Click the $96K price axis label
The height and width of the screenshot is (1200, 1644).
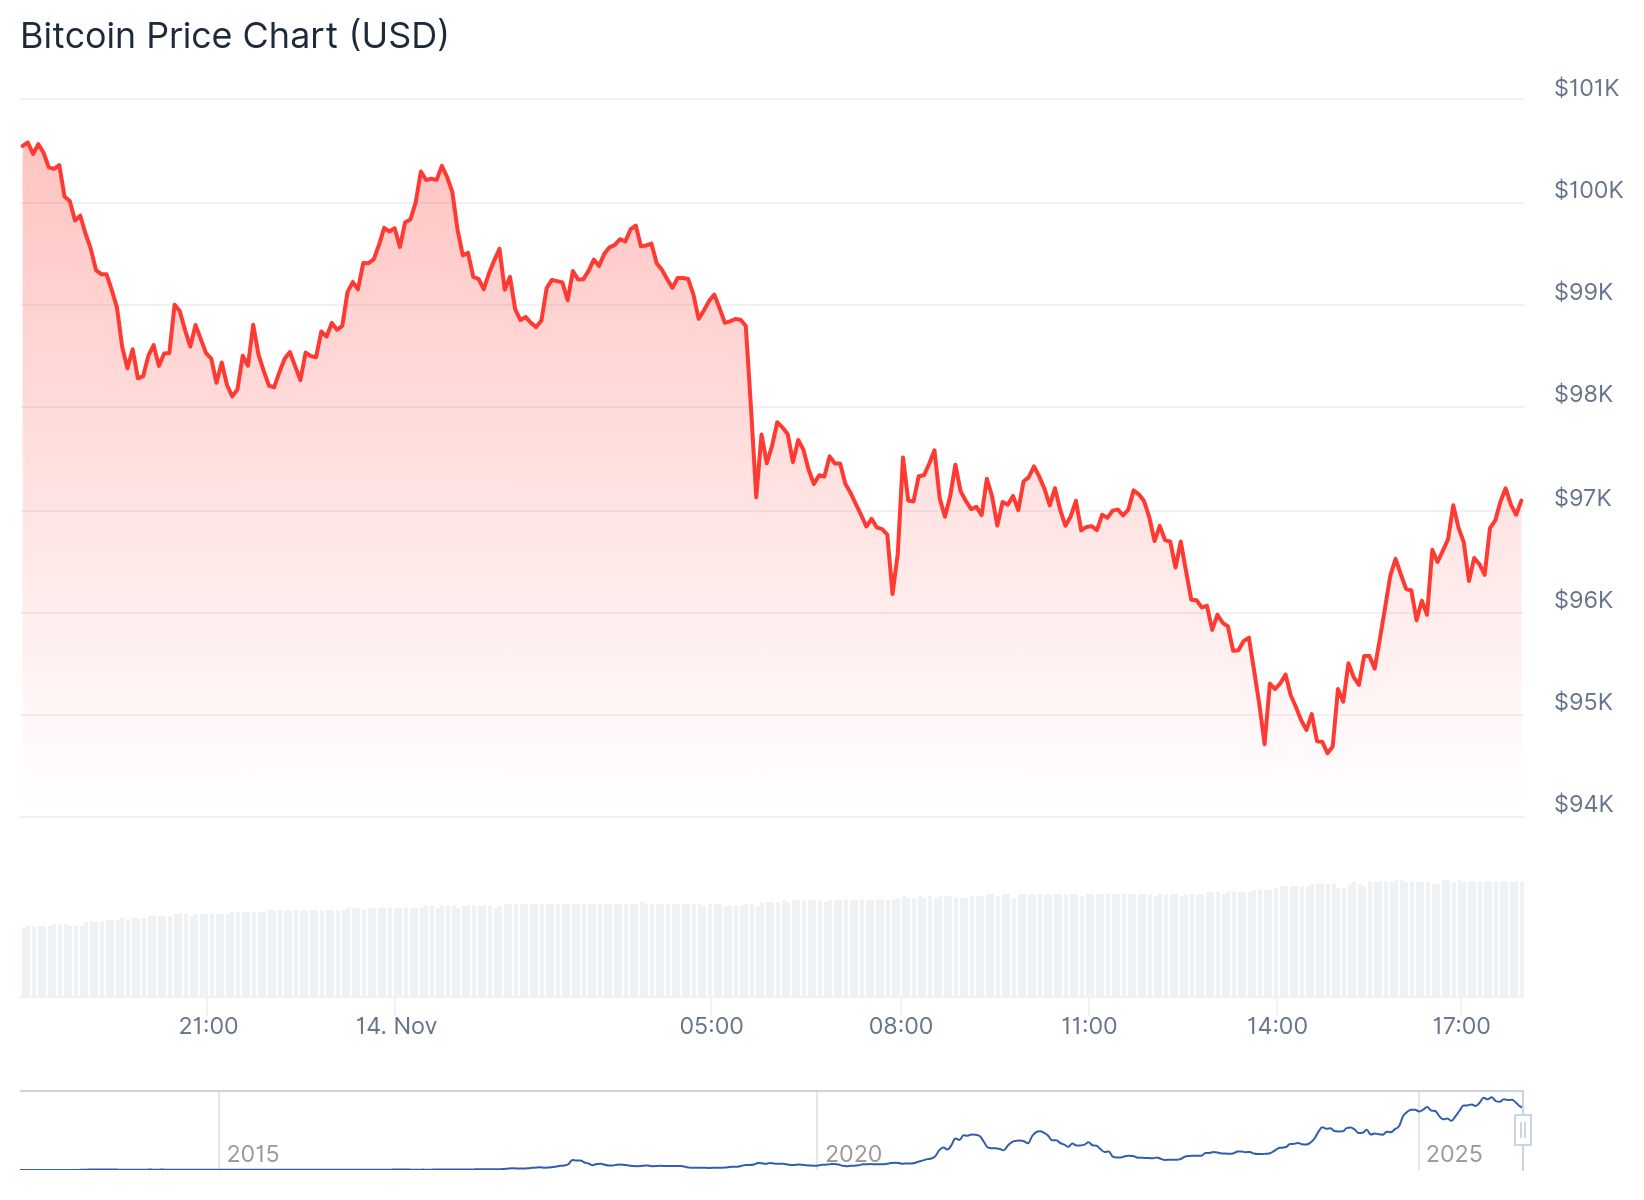pos(1583,600)
